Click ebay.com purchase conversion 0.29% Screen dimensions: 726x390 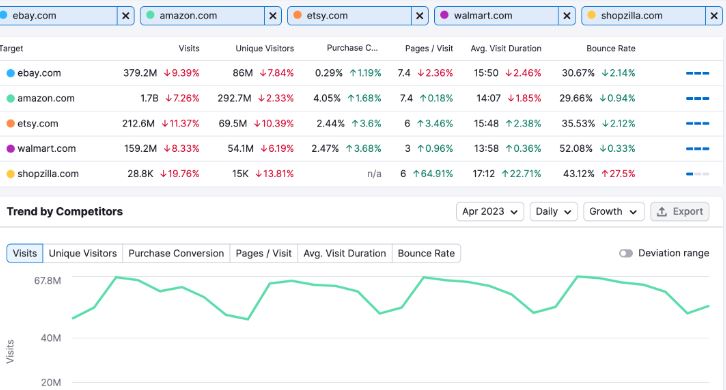point(329,73)
